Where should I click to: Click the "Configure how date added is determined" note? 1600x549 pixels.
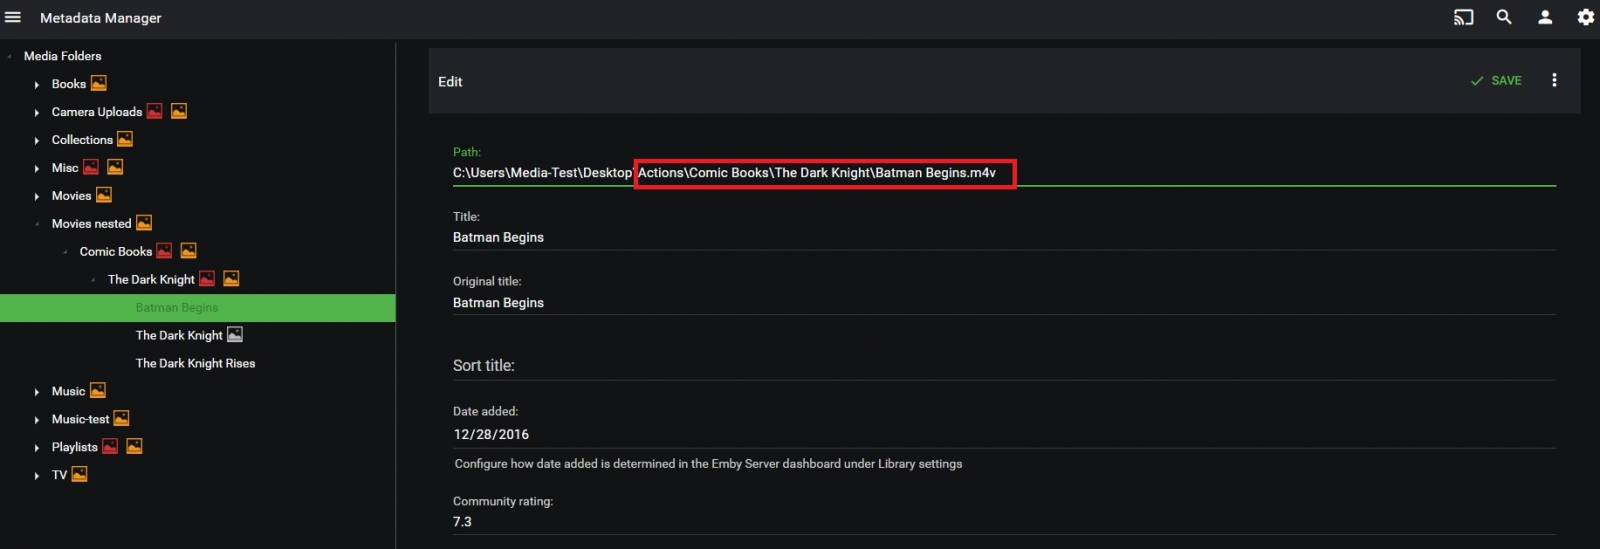[708, 464]
